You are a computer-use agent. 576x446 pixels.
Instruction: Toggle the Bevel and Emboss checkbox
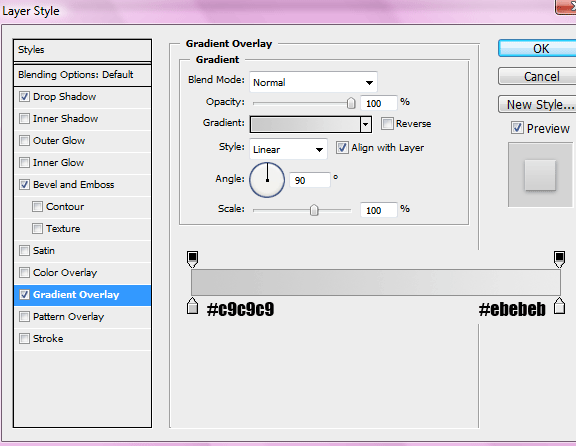pyautogui.click(x=24, y=184)
